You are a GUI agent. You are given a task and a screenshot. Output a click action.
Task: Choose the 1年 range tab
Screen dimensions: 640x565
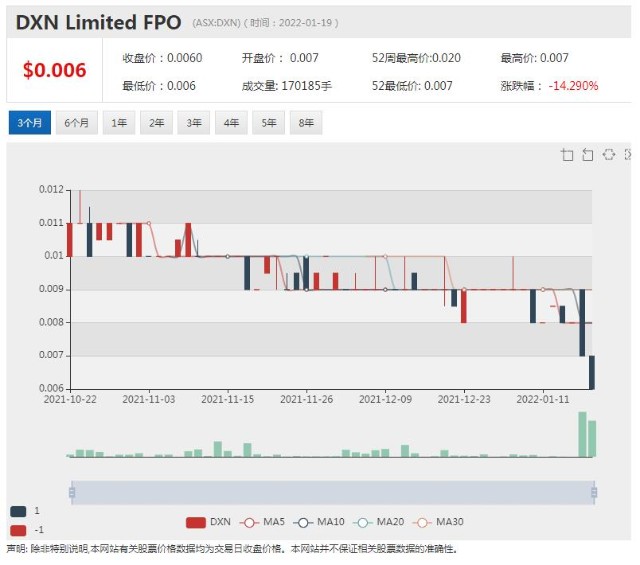[119, 122]
